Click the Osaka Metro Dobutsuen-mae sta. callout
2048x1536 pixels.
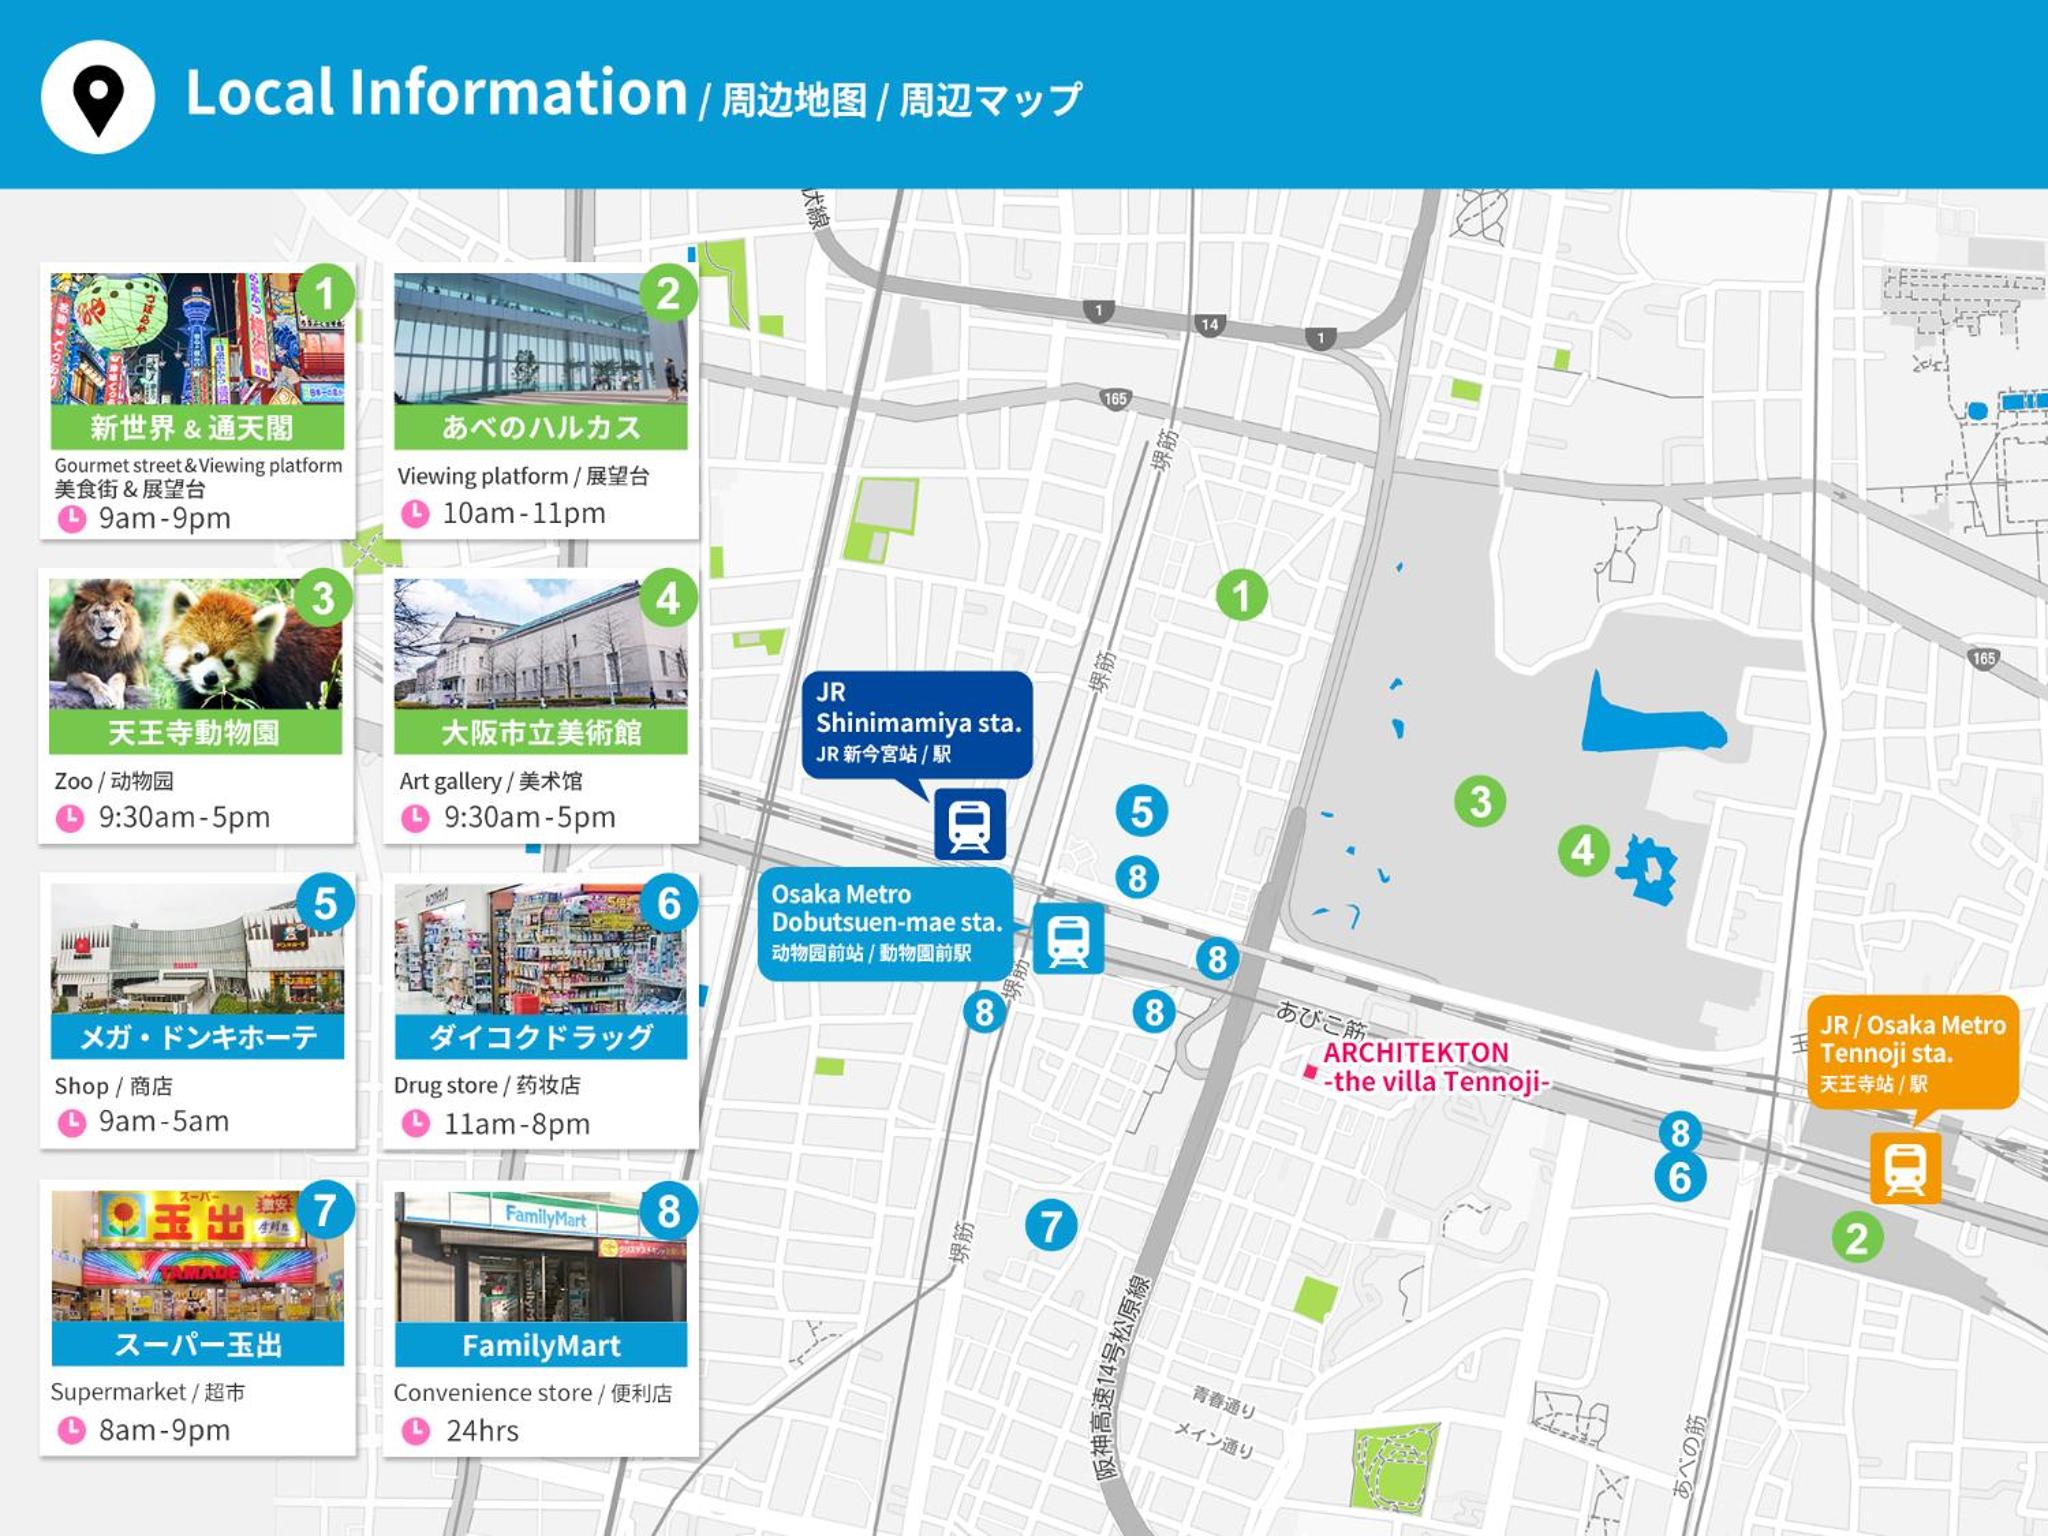[x=885, y=923]
